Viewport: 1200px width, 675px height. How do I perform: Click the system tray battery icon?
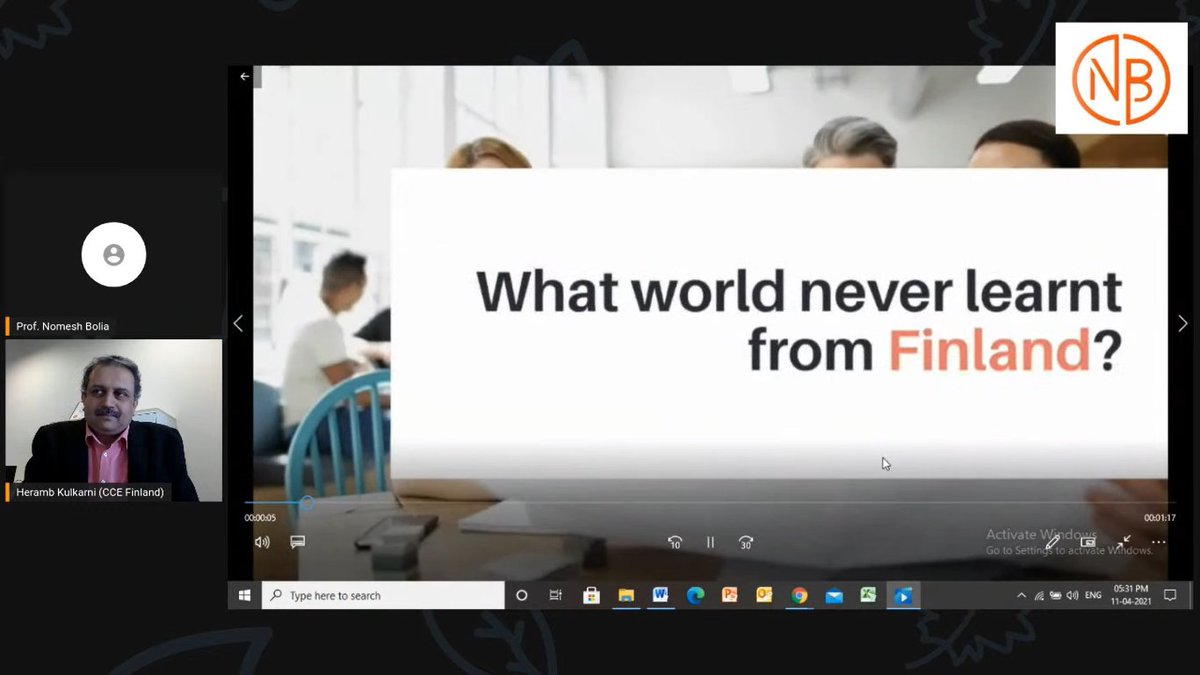1055,595
